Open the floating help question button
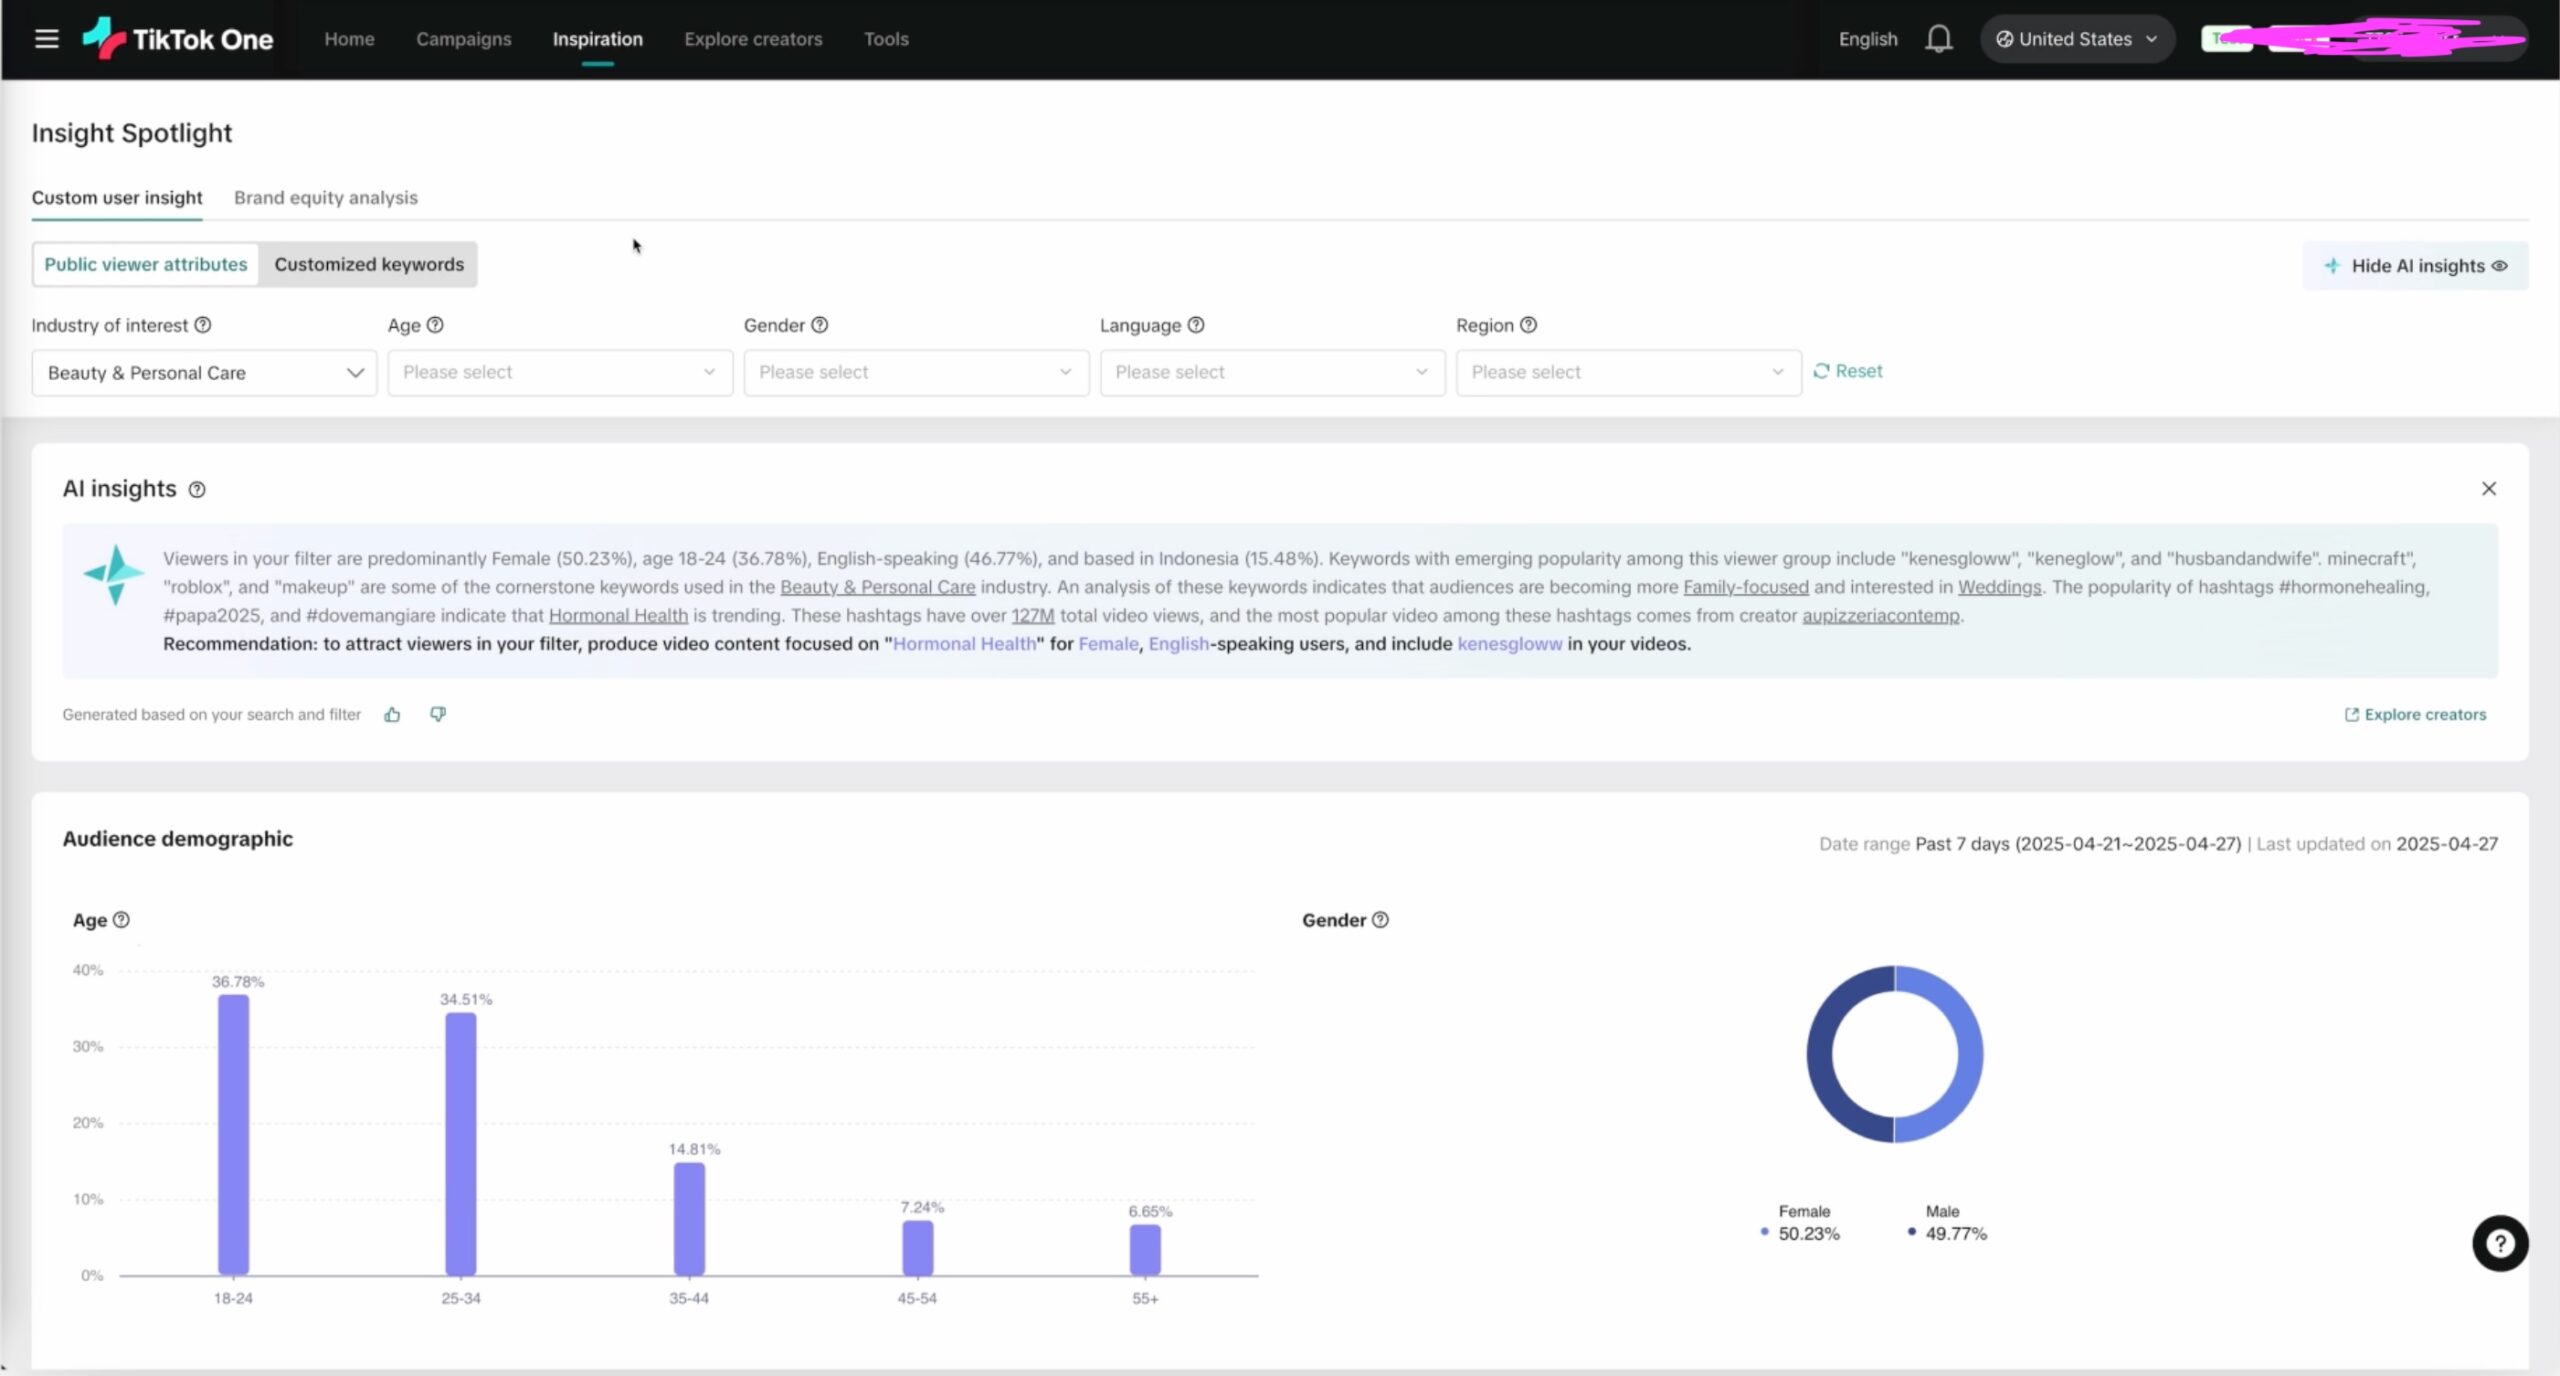The width and height of the screenshot is (2560, 1376). pos(2499,1243)
